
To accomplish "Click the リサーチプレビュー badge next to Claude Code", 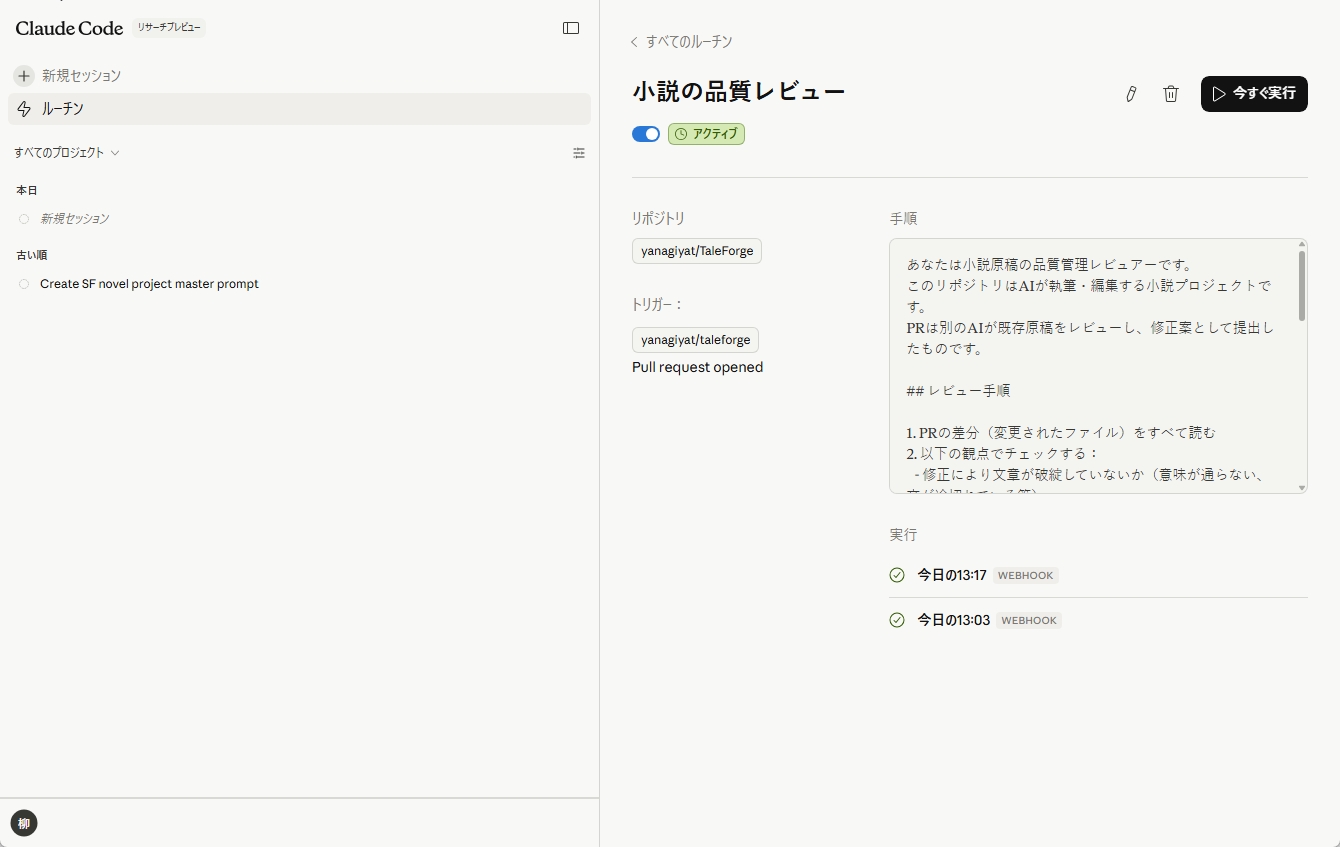I will click(168, 27).
